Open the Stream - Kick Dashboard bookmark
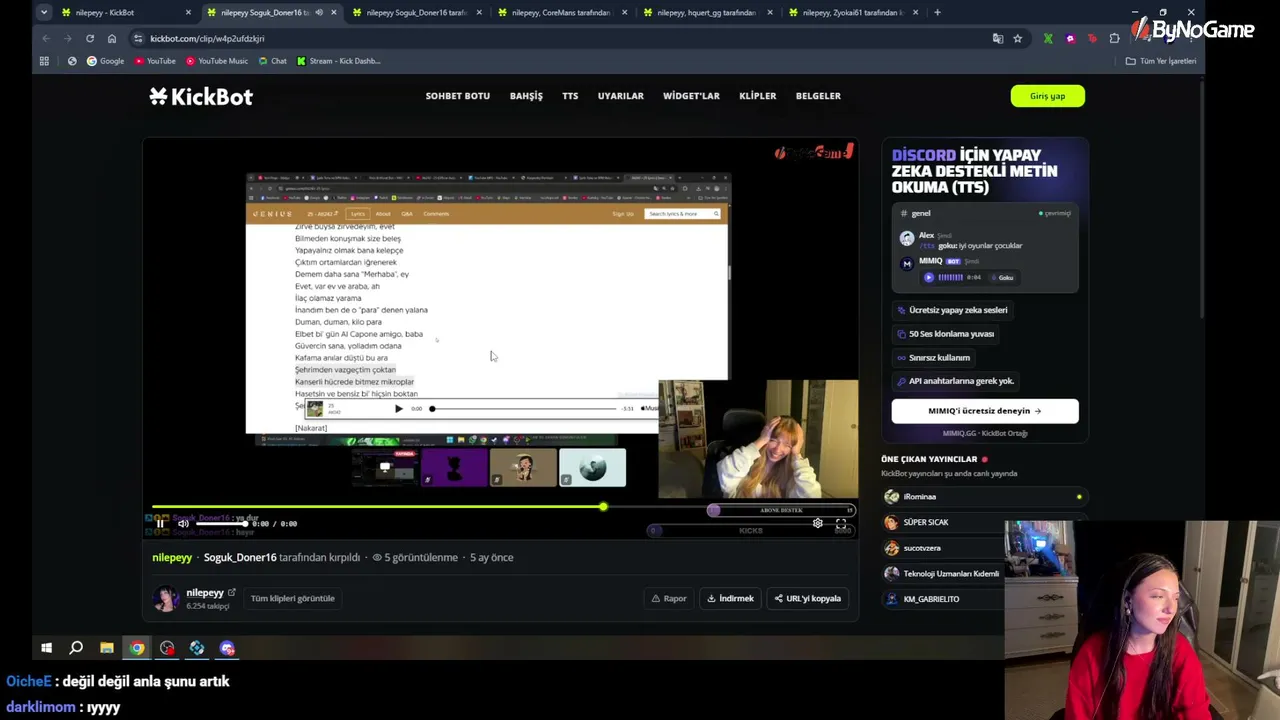Image resolution: width=1280 pixels, height=720 pixels. (x=338, y=61)
